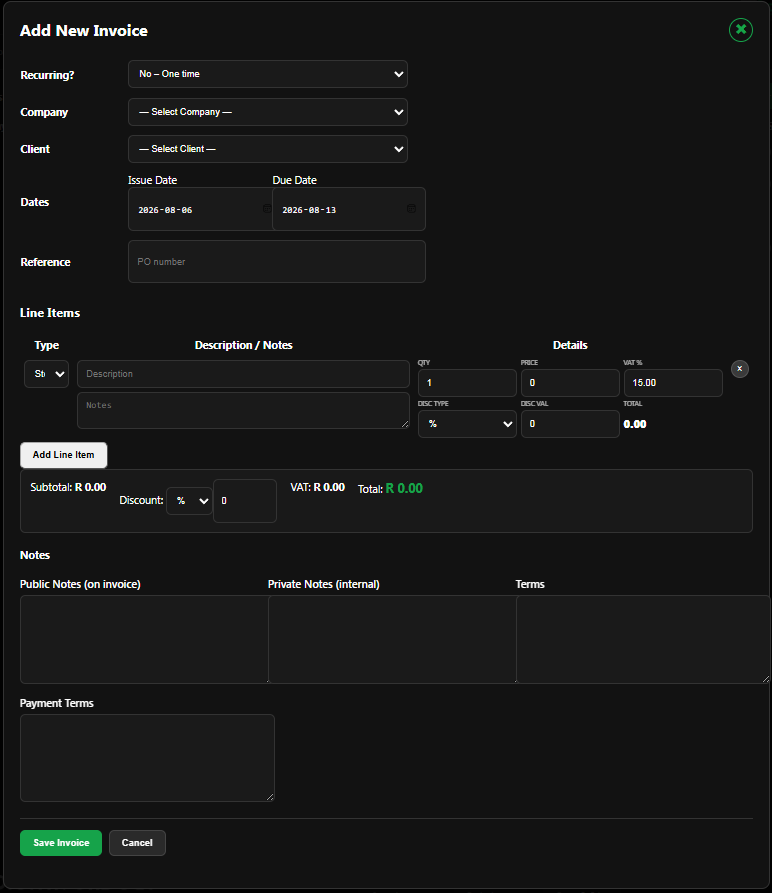Click the Disc Val input field

pyautogui.click(x=570, y=424)
